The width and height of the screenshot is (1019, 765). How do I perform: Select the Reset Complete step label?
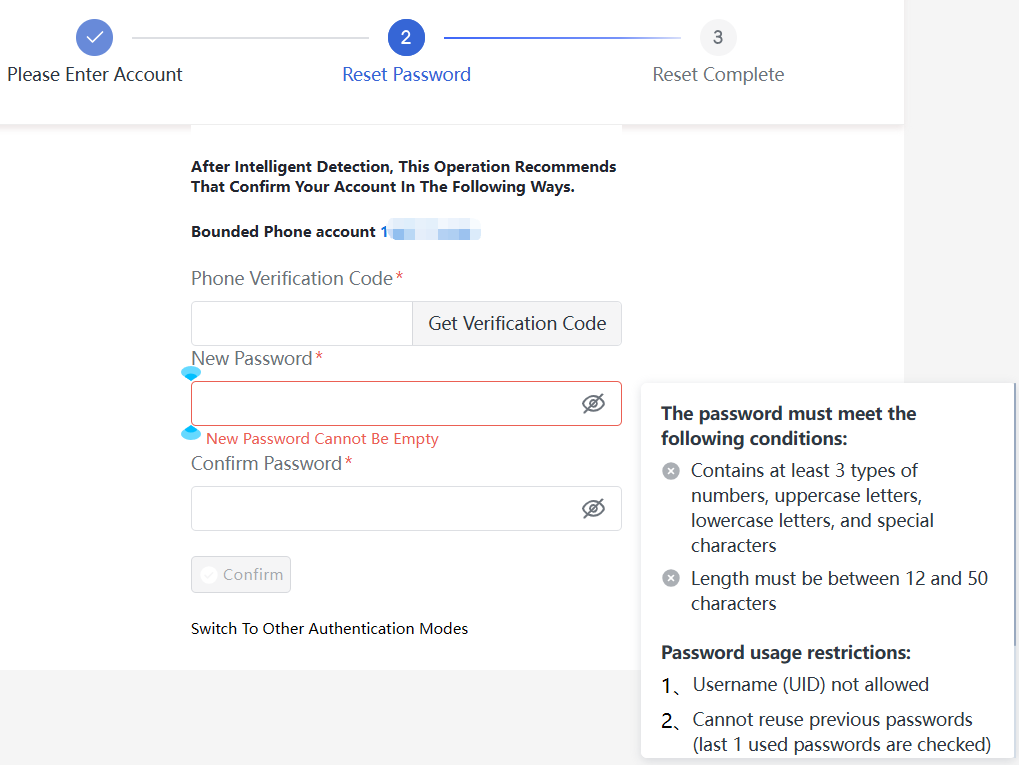[x=718, y=75]
